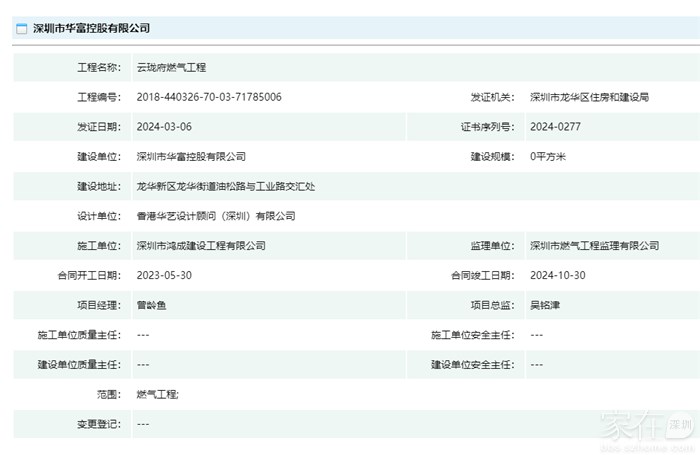Viewport: 700px width, 455px height.
Task: Select contract start date 2023-05-30
Action: click(x=163, y=275)
